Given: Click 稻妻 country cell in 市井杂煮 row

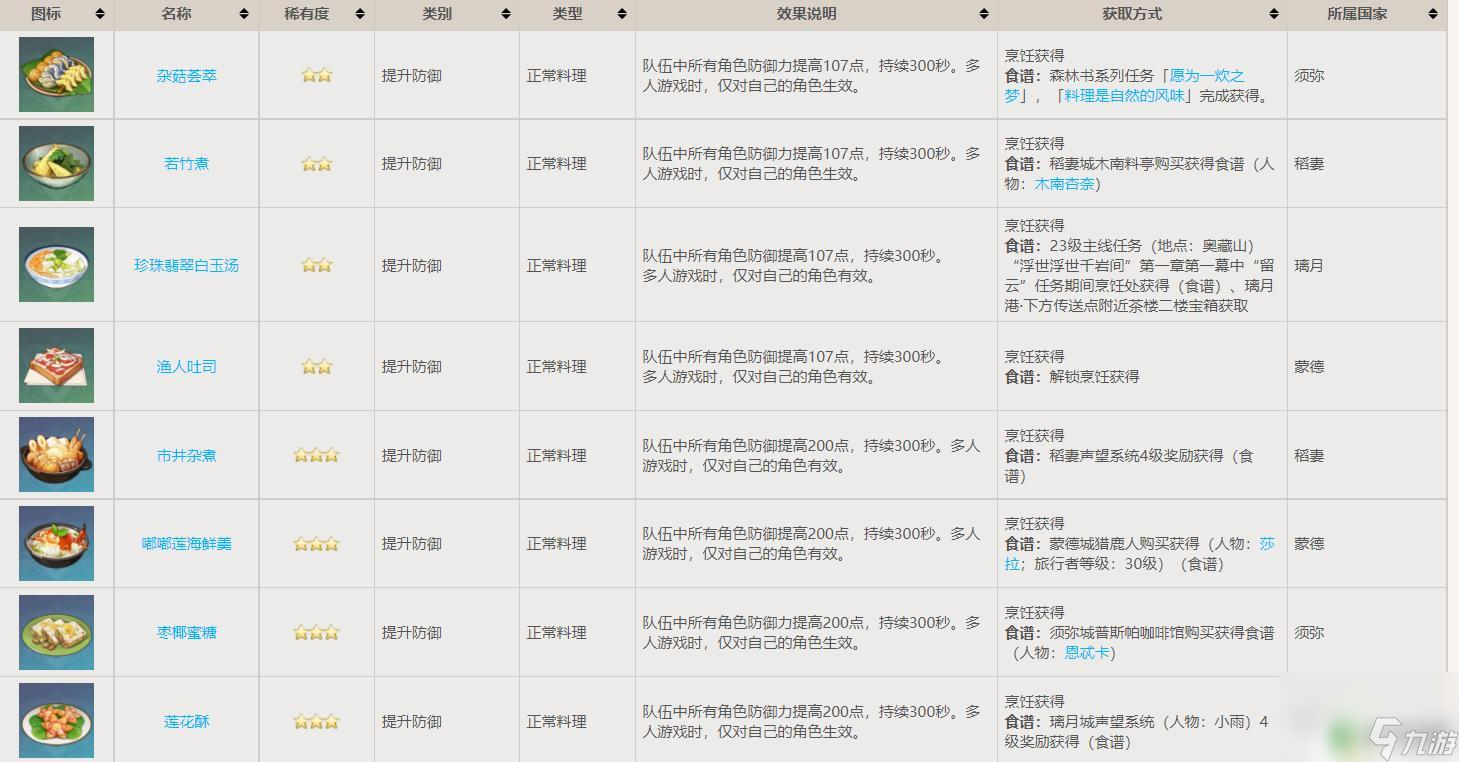Looking at the screenshot, I should (x=1309, y=455).
